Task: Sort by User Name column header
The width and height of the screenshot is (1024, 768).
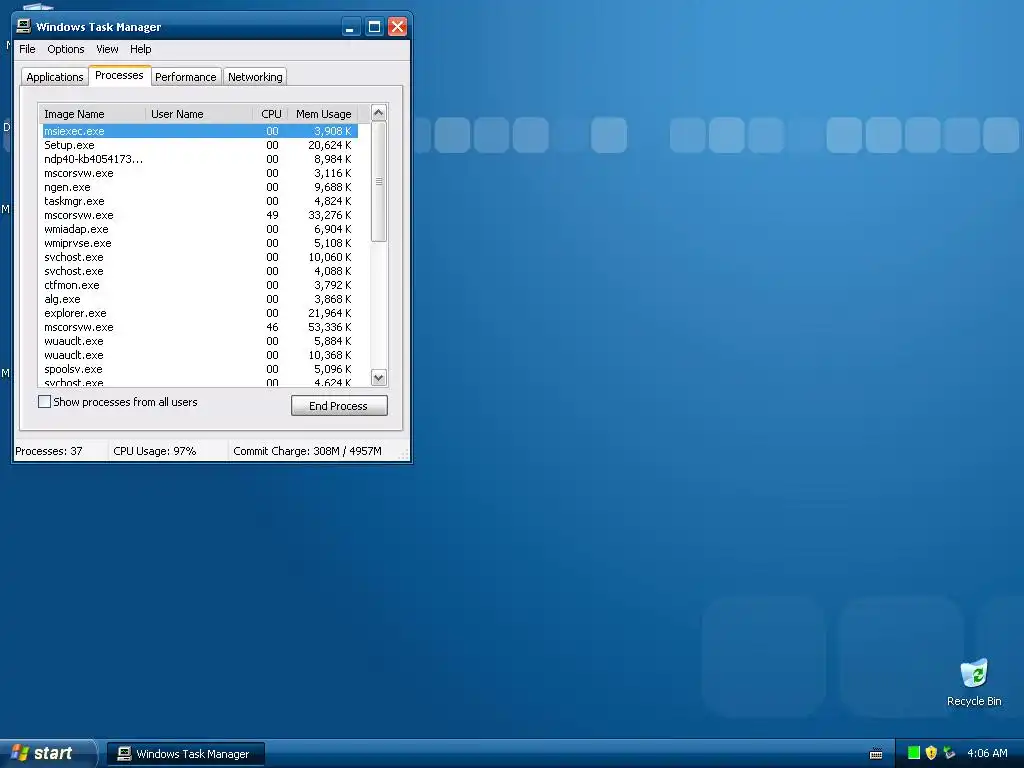Action: [199, 114]
